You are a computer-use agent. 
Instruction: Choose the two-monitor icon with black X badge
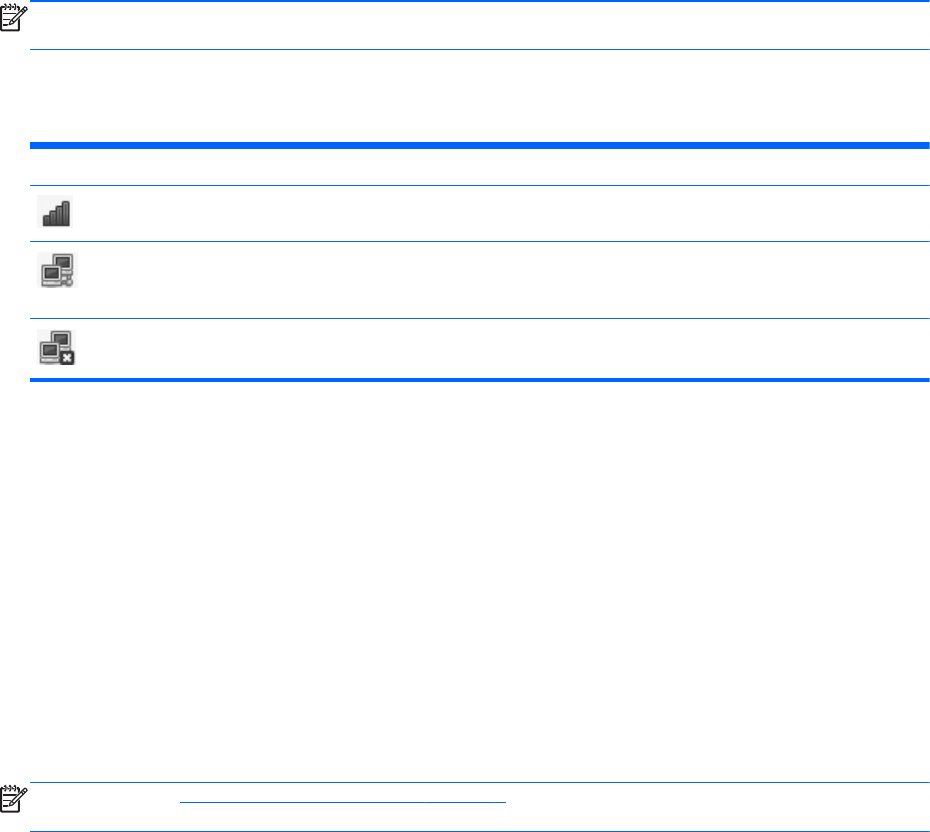pos(57,347)
